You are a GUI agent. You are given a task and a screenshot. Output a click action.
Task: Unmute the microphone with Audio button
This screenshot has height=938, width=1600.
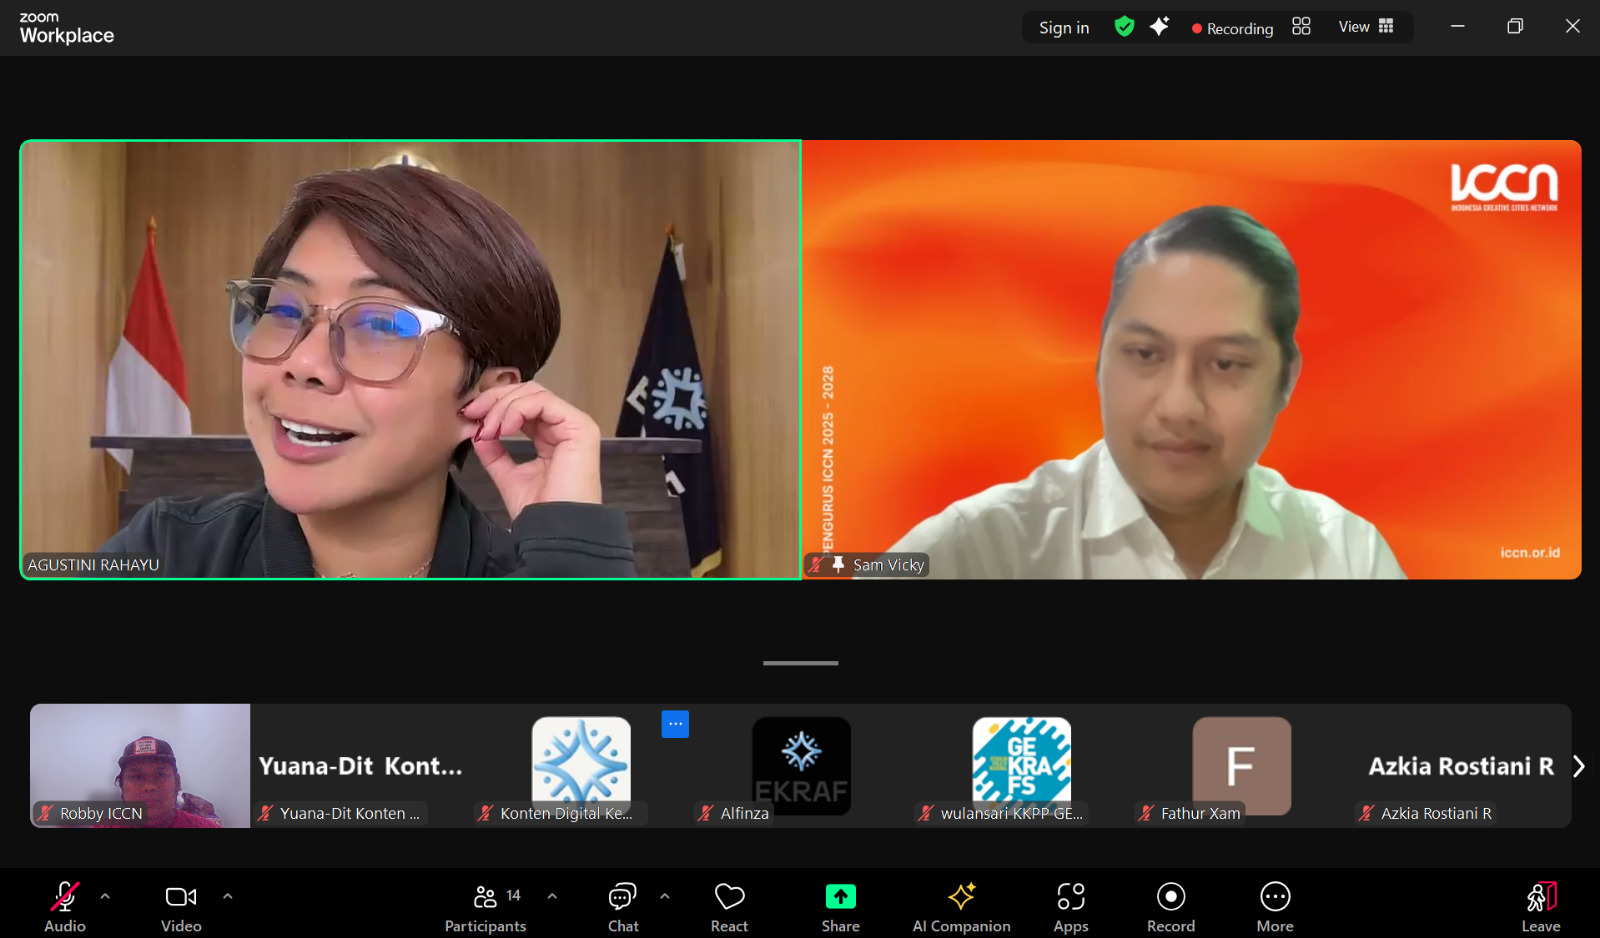65,907
